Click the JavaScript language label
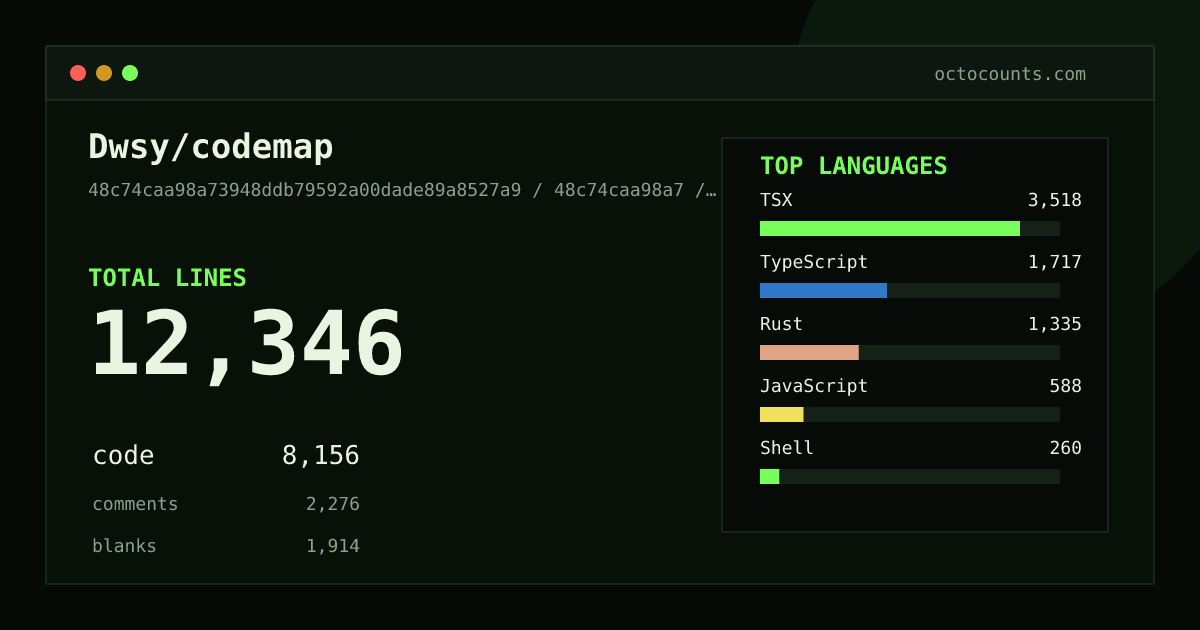Viewport: 1200px width, 630px height. [x=814, y=386]
